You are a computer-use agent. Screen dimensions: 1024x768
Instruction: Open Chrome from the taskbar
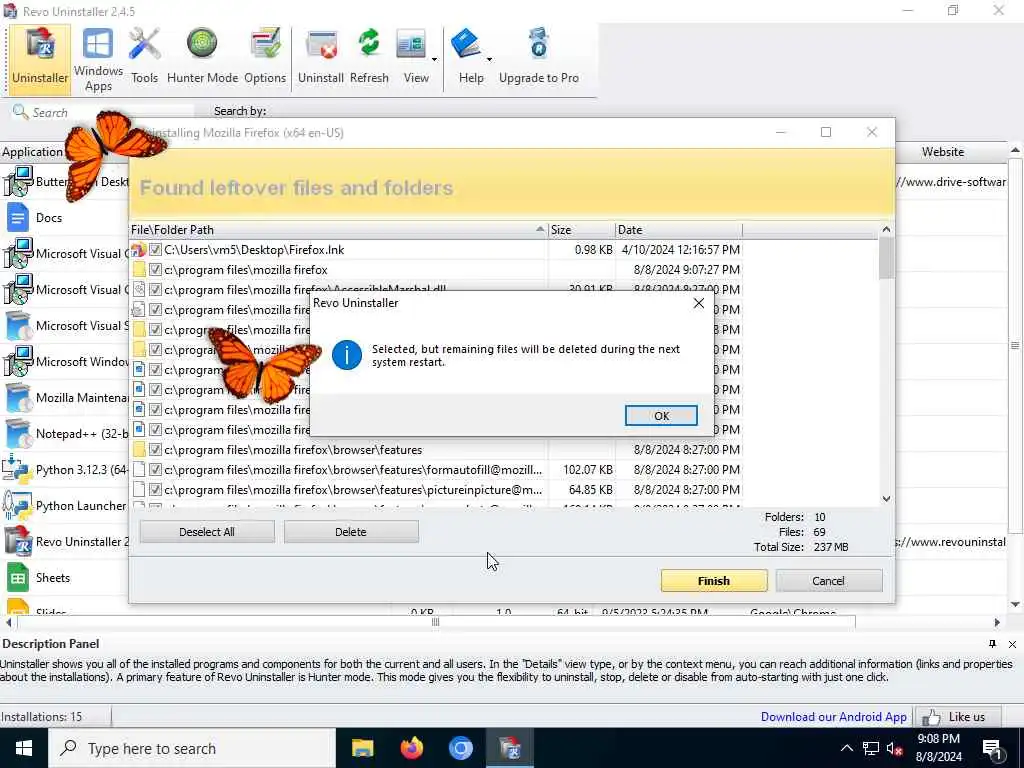pos(460,748)
